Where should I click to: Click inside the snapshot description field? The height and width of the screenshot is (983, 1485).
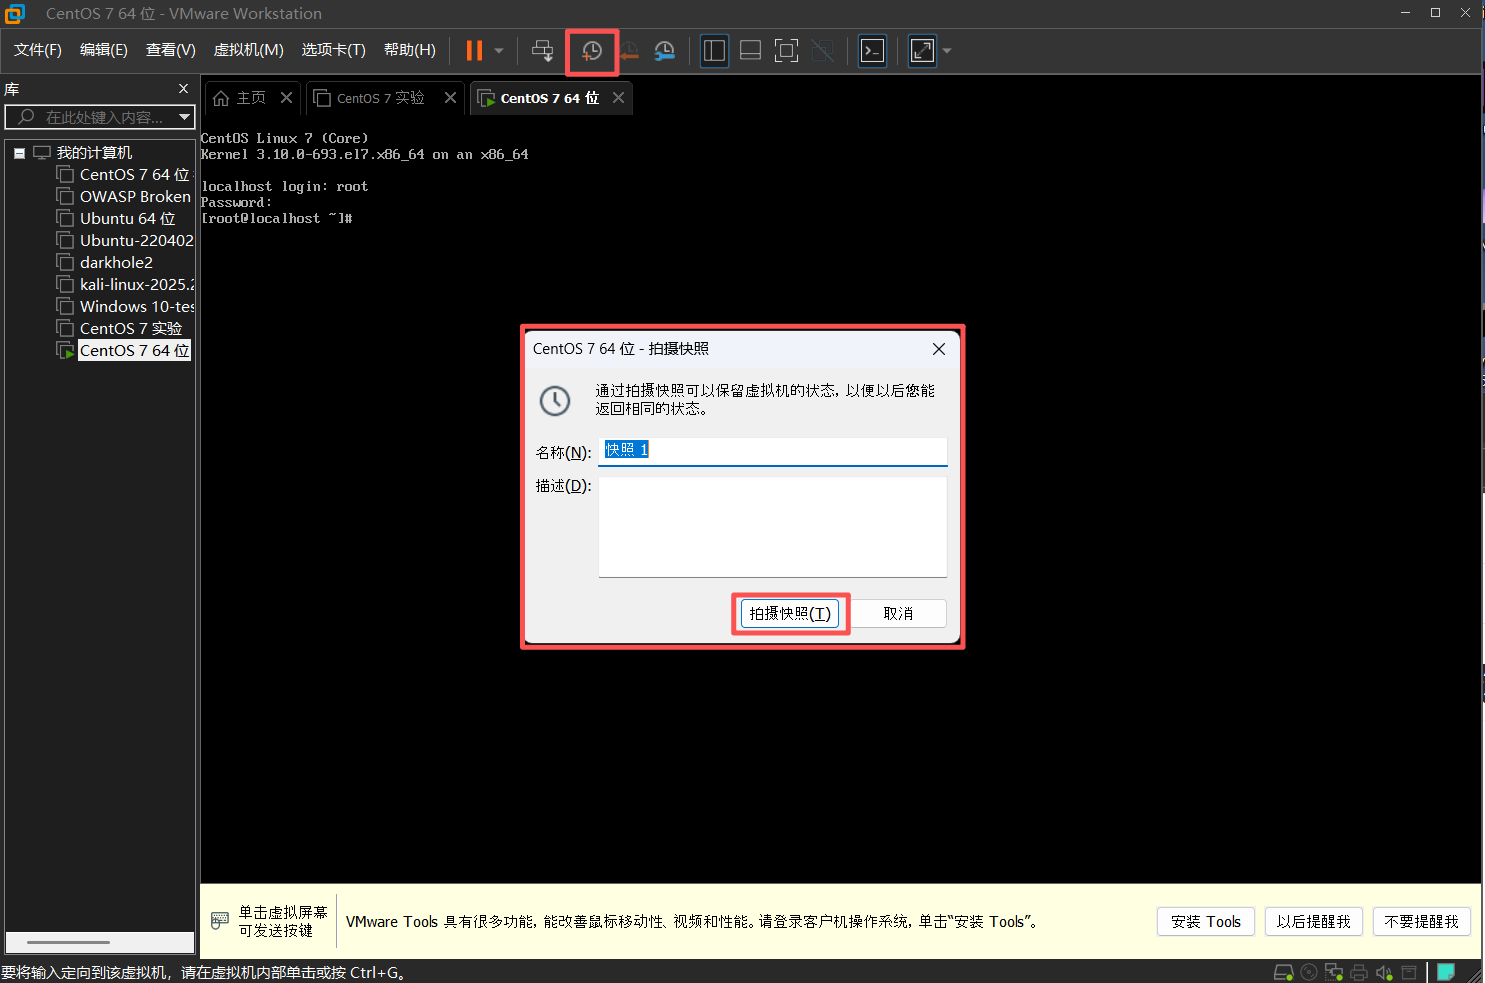772,527
